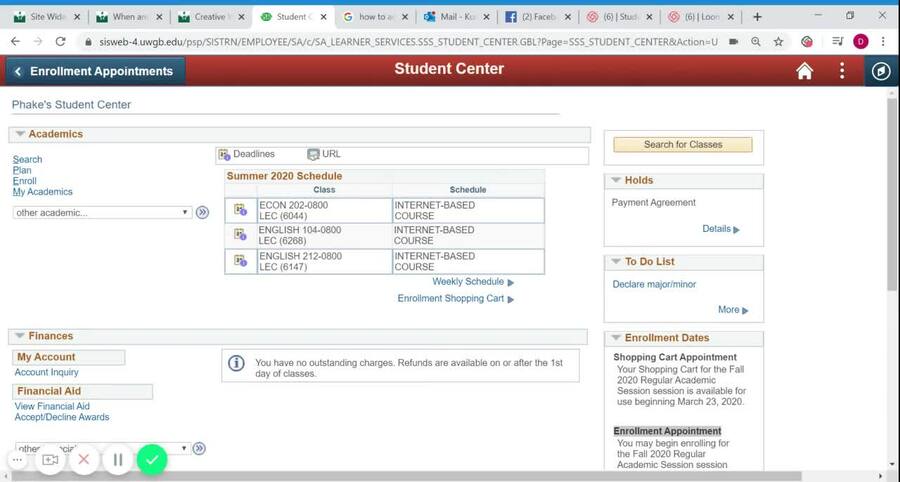Click the green checkmark recorder button
Screen dimensions: 900x482
[x=151, y=459]
